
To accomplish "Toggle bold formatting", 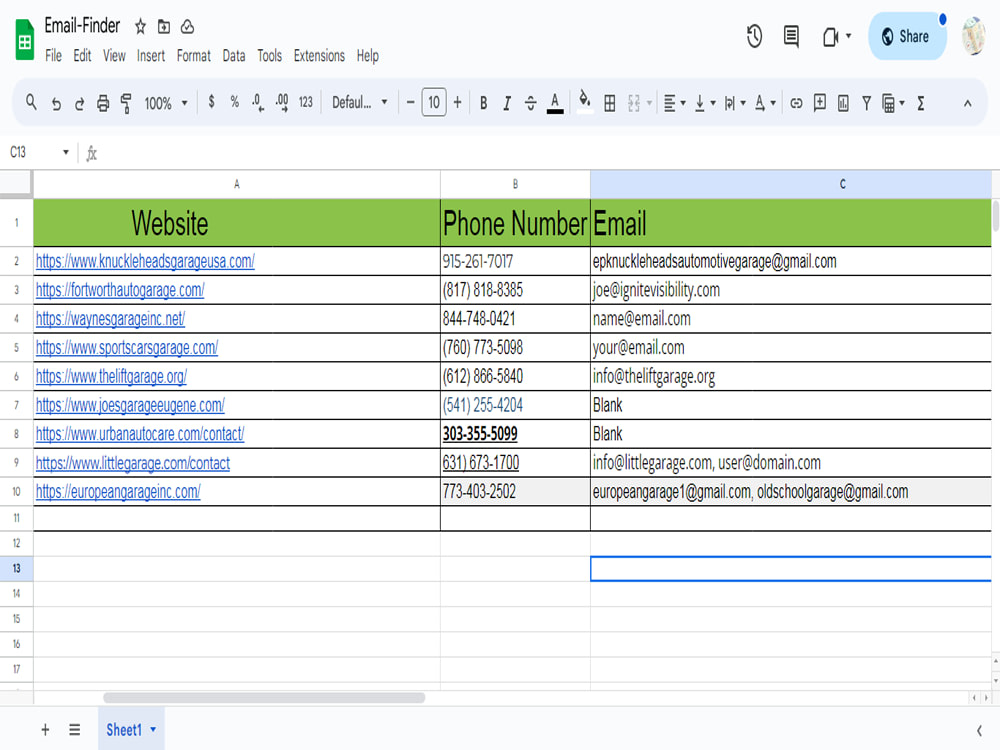I will pyautogui.click(x=483, y=103).
